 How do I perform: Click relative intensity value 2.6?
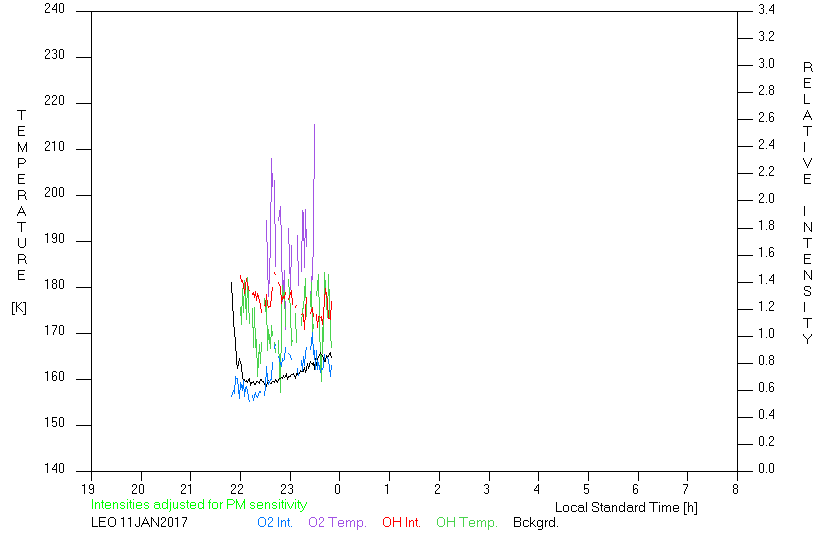(766, 117)
